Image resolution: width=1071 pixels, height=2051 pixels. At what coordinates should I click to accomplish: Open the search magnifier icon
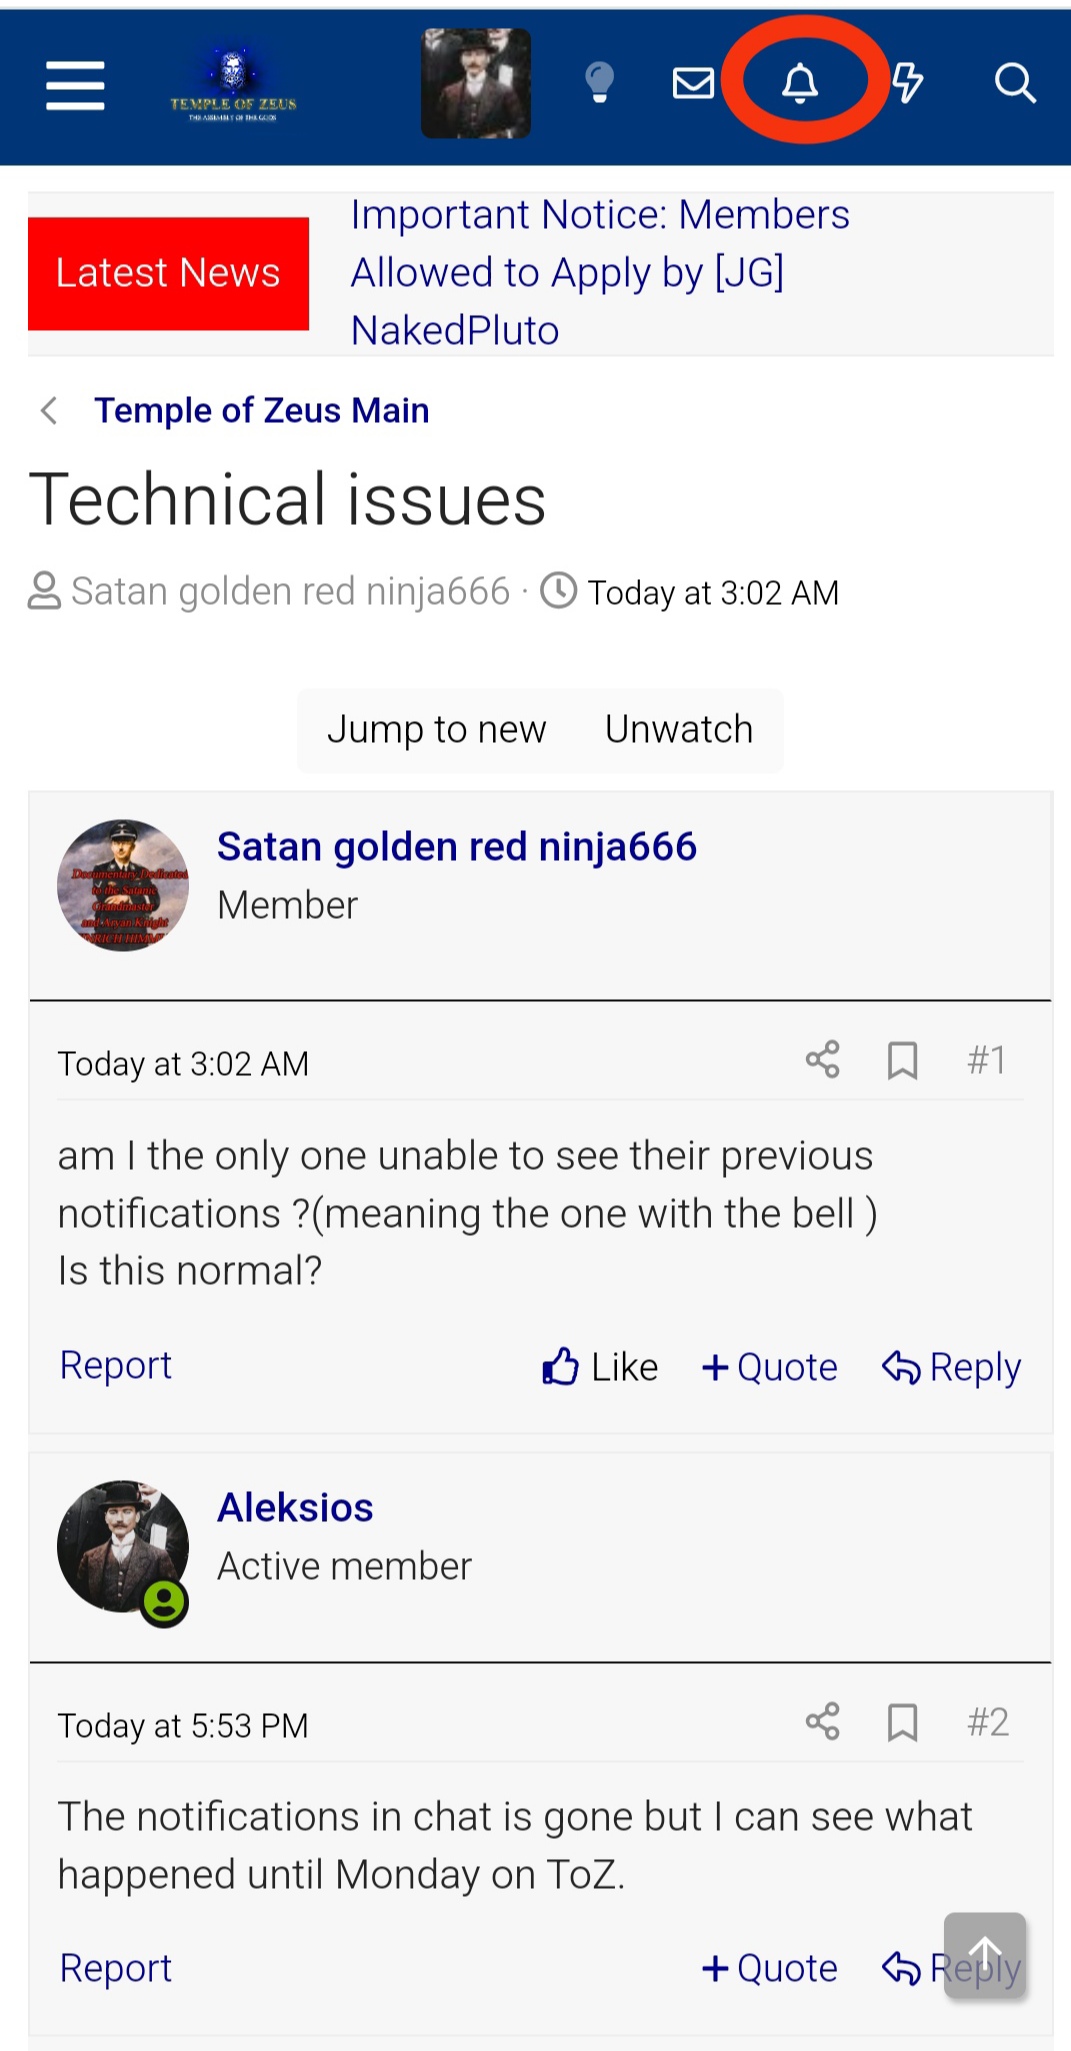pos(1014,83)
